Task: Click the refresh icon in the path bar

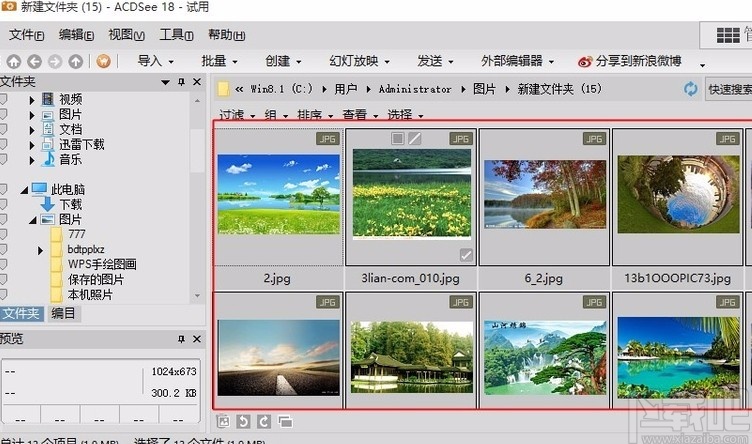Action: pyautogui.click(x=690, y=89)
